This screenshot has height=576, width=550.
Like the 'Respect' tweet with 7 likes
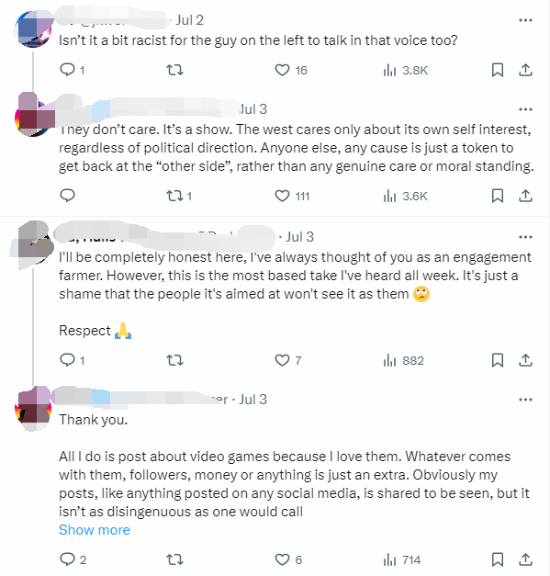pyautogui.click(x=288, y=360)
